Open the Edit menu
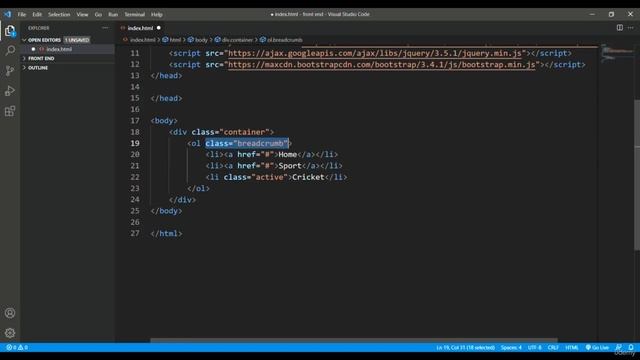640x360 pixels. [37, 14]
